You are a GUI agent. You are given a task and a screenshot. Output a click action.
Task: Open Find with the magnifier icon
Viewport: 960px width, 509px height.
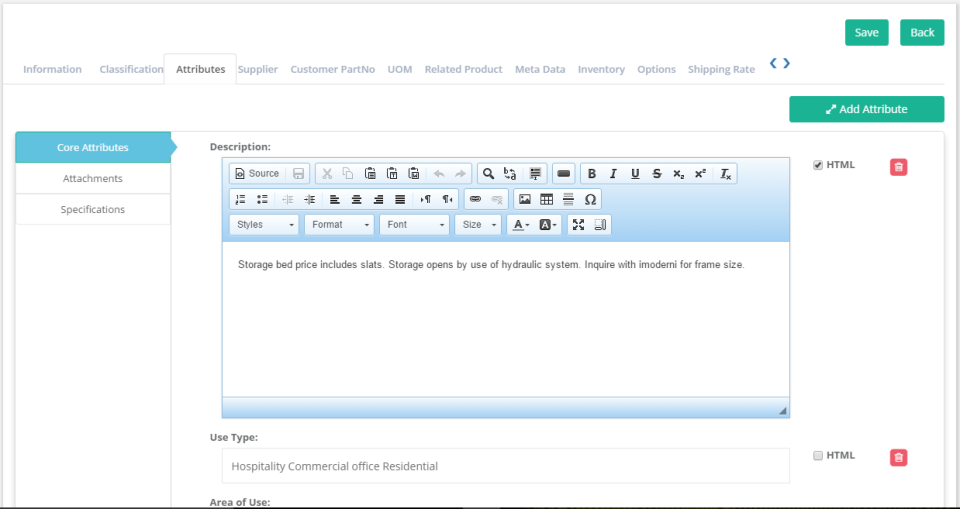click(488, 173)
